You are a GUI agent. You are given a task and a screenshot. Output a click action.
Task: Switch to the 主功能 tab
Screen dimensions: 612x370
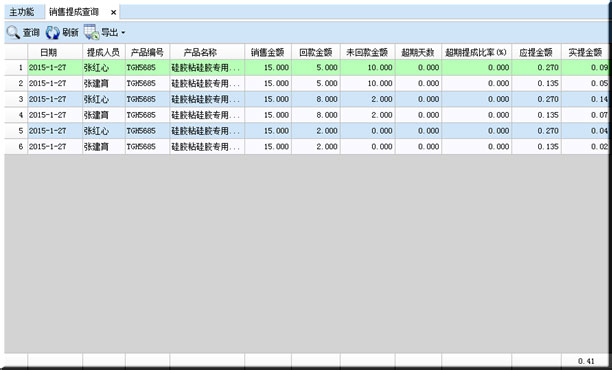click(22, 12)
